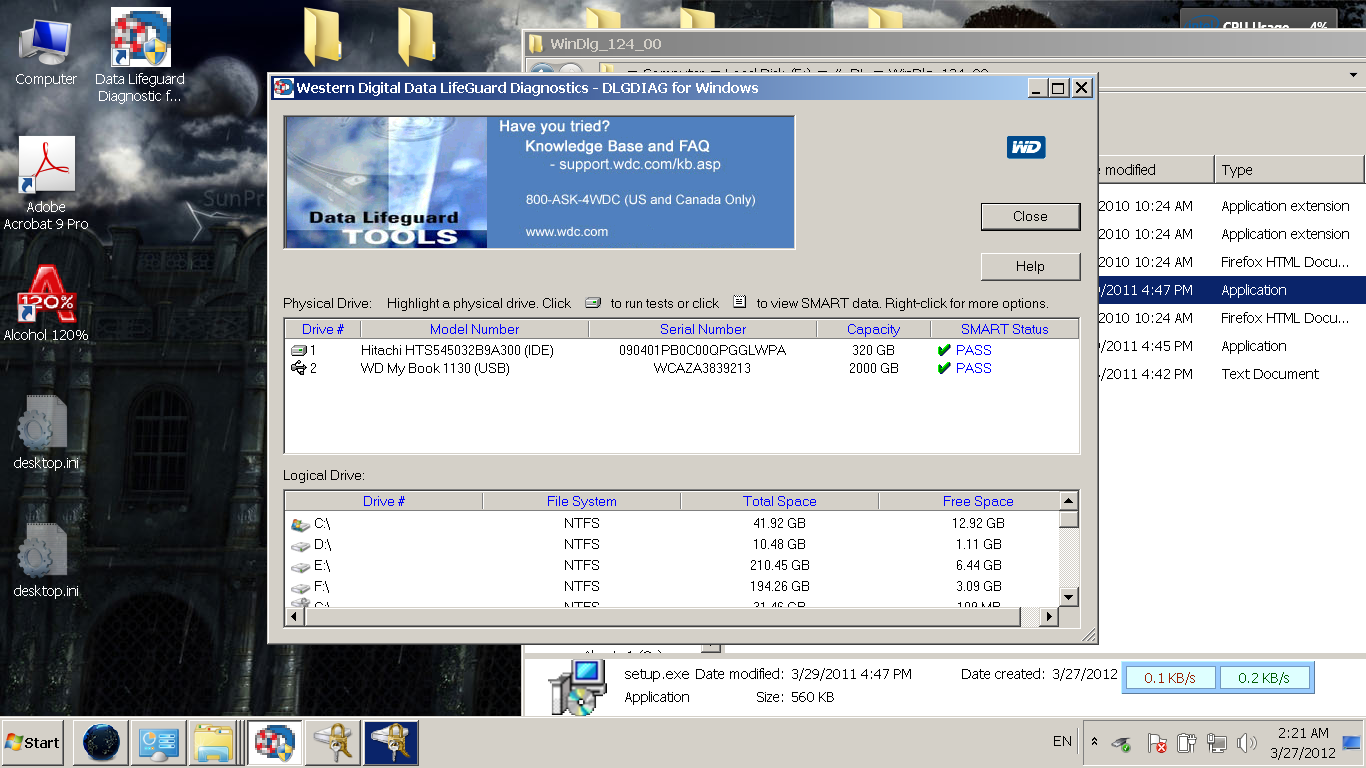Image resolution: width=1366 pixels, height=768 pixels.
Task: Click the DLGDIAG title bar application icon
Action: pyautogui.click(x=283, y=88)
